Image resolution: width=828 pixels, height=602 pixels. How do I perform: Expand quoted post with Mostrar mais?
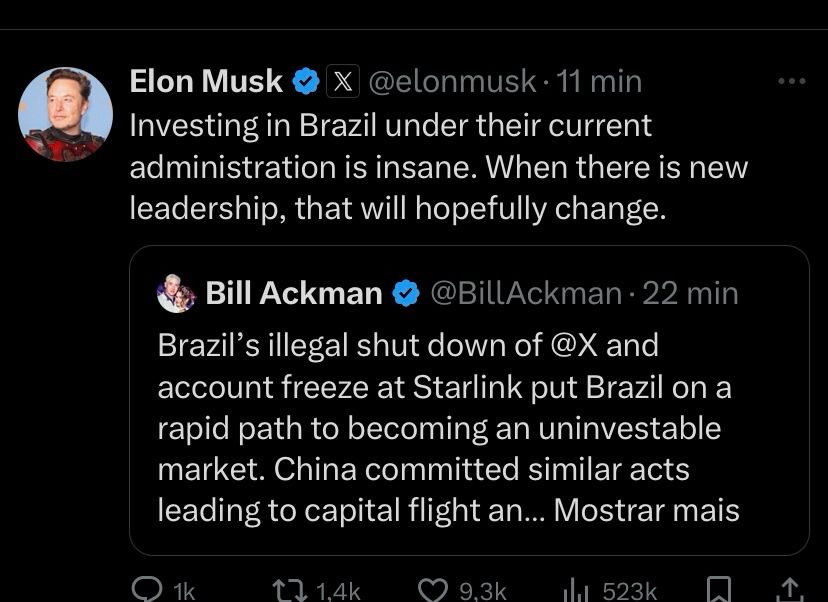click(646, 510)
